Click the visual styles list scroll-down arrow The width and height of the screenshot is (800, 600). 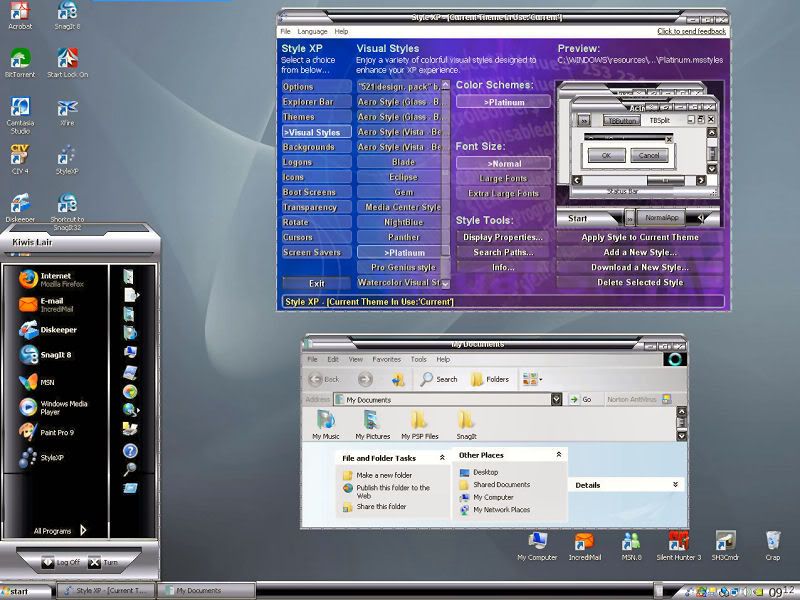coord(445,283)
